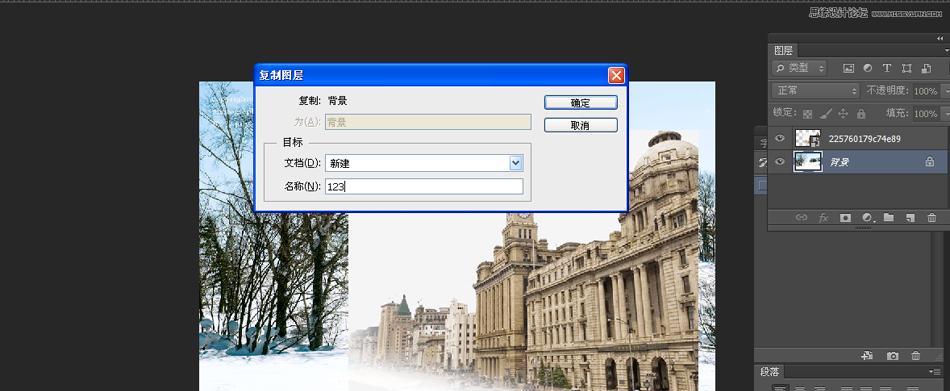Open the 类型 layer filter dropdown
Screen dimensions: 950x391
[x=799, y=69]
